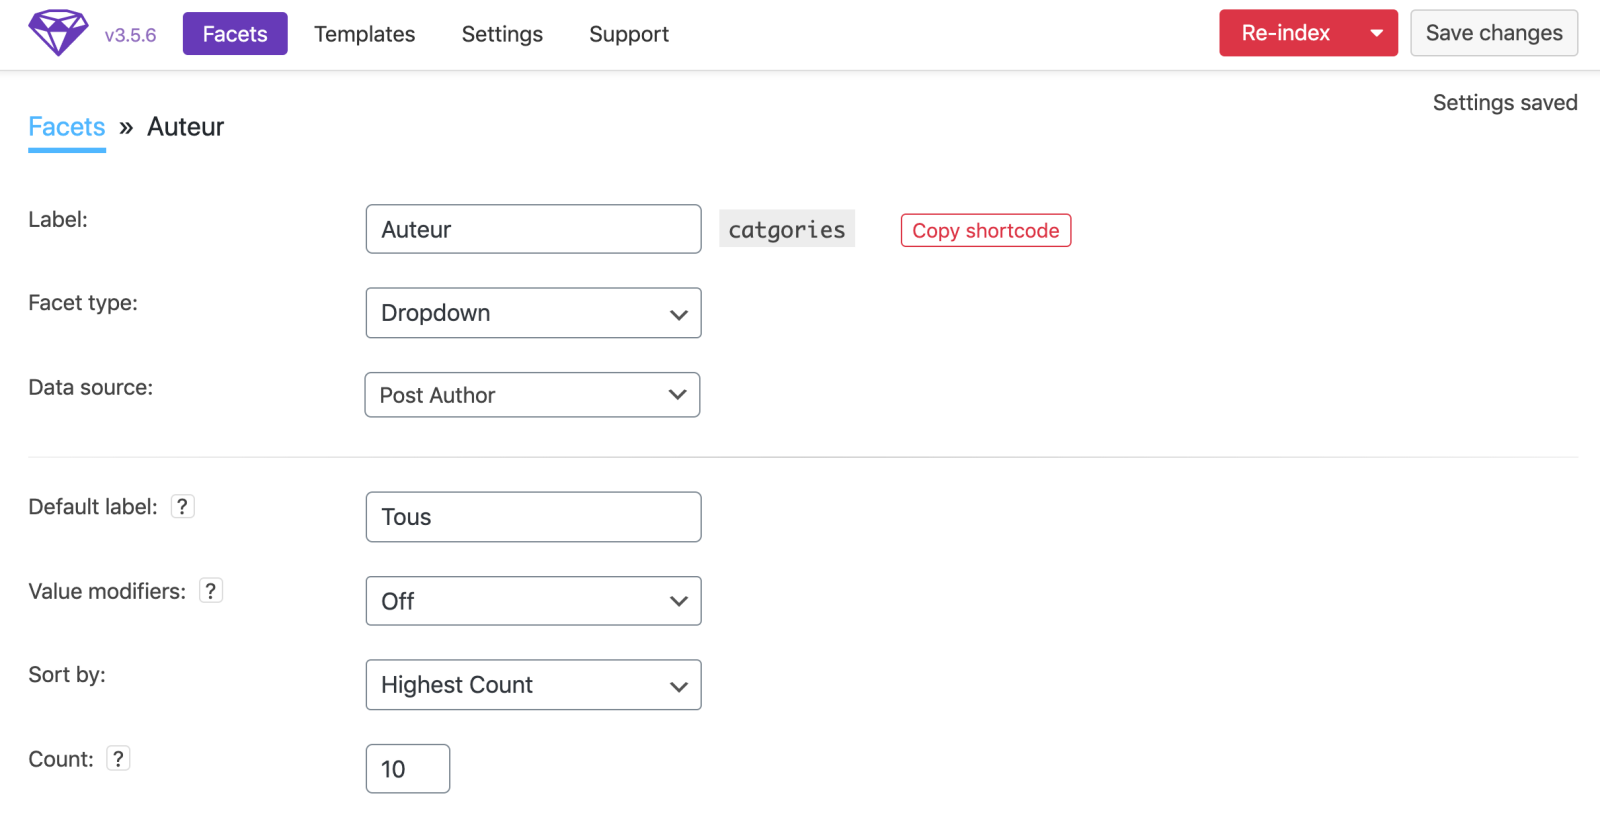The image size is (1600, 815).
Task: Expand the Data source select box
Action: coord(532,395)
